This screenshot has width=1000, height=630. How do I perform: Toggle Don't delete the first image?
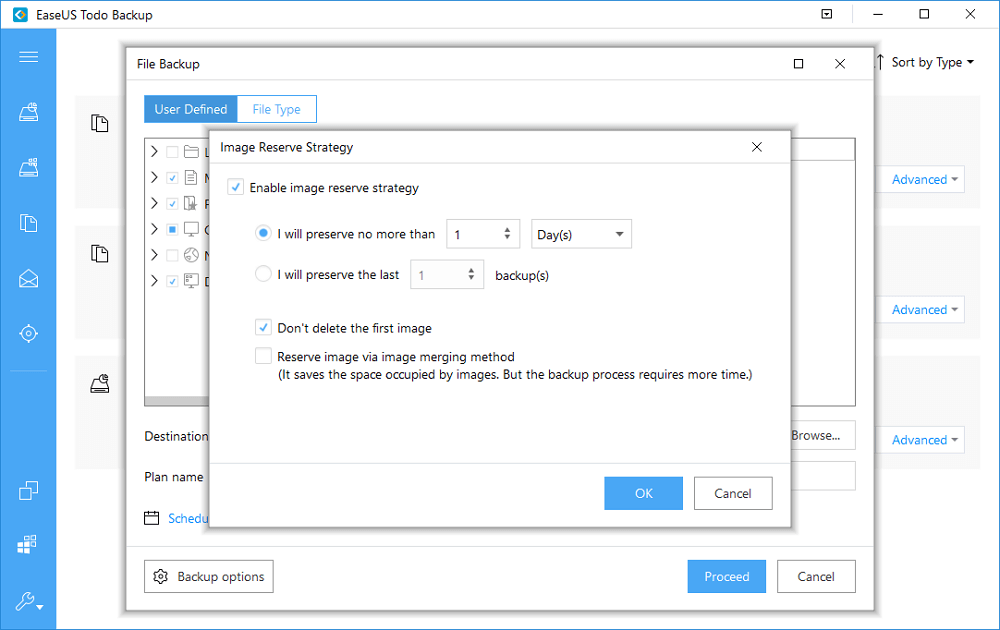(x=263, y=327)
